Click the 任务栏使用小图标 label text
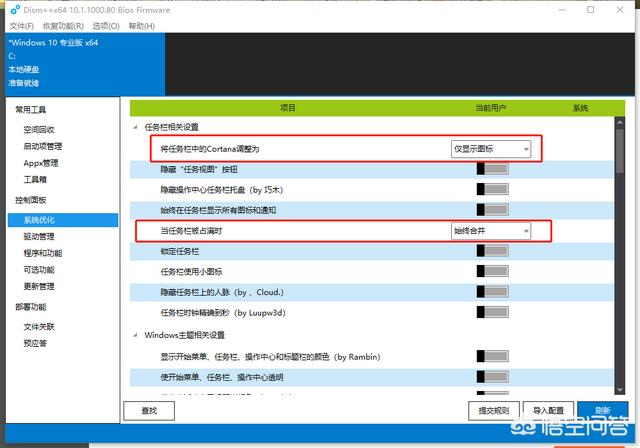 pyautogui.click(x=191, y=272)
